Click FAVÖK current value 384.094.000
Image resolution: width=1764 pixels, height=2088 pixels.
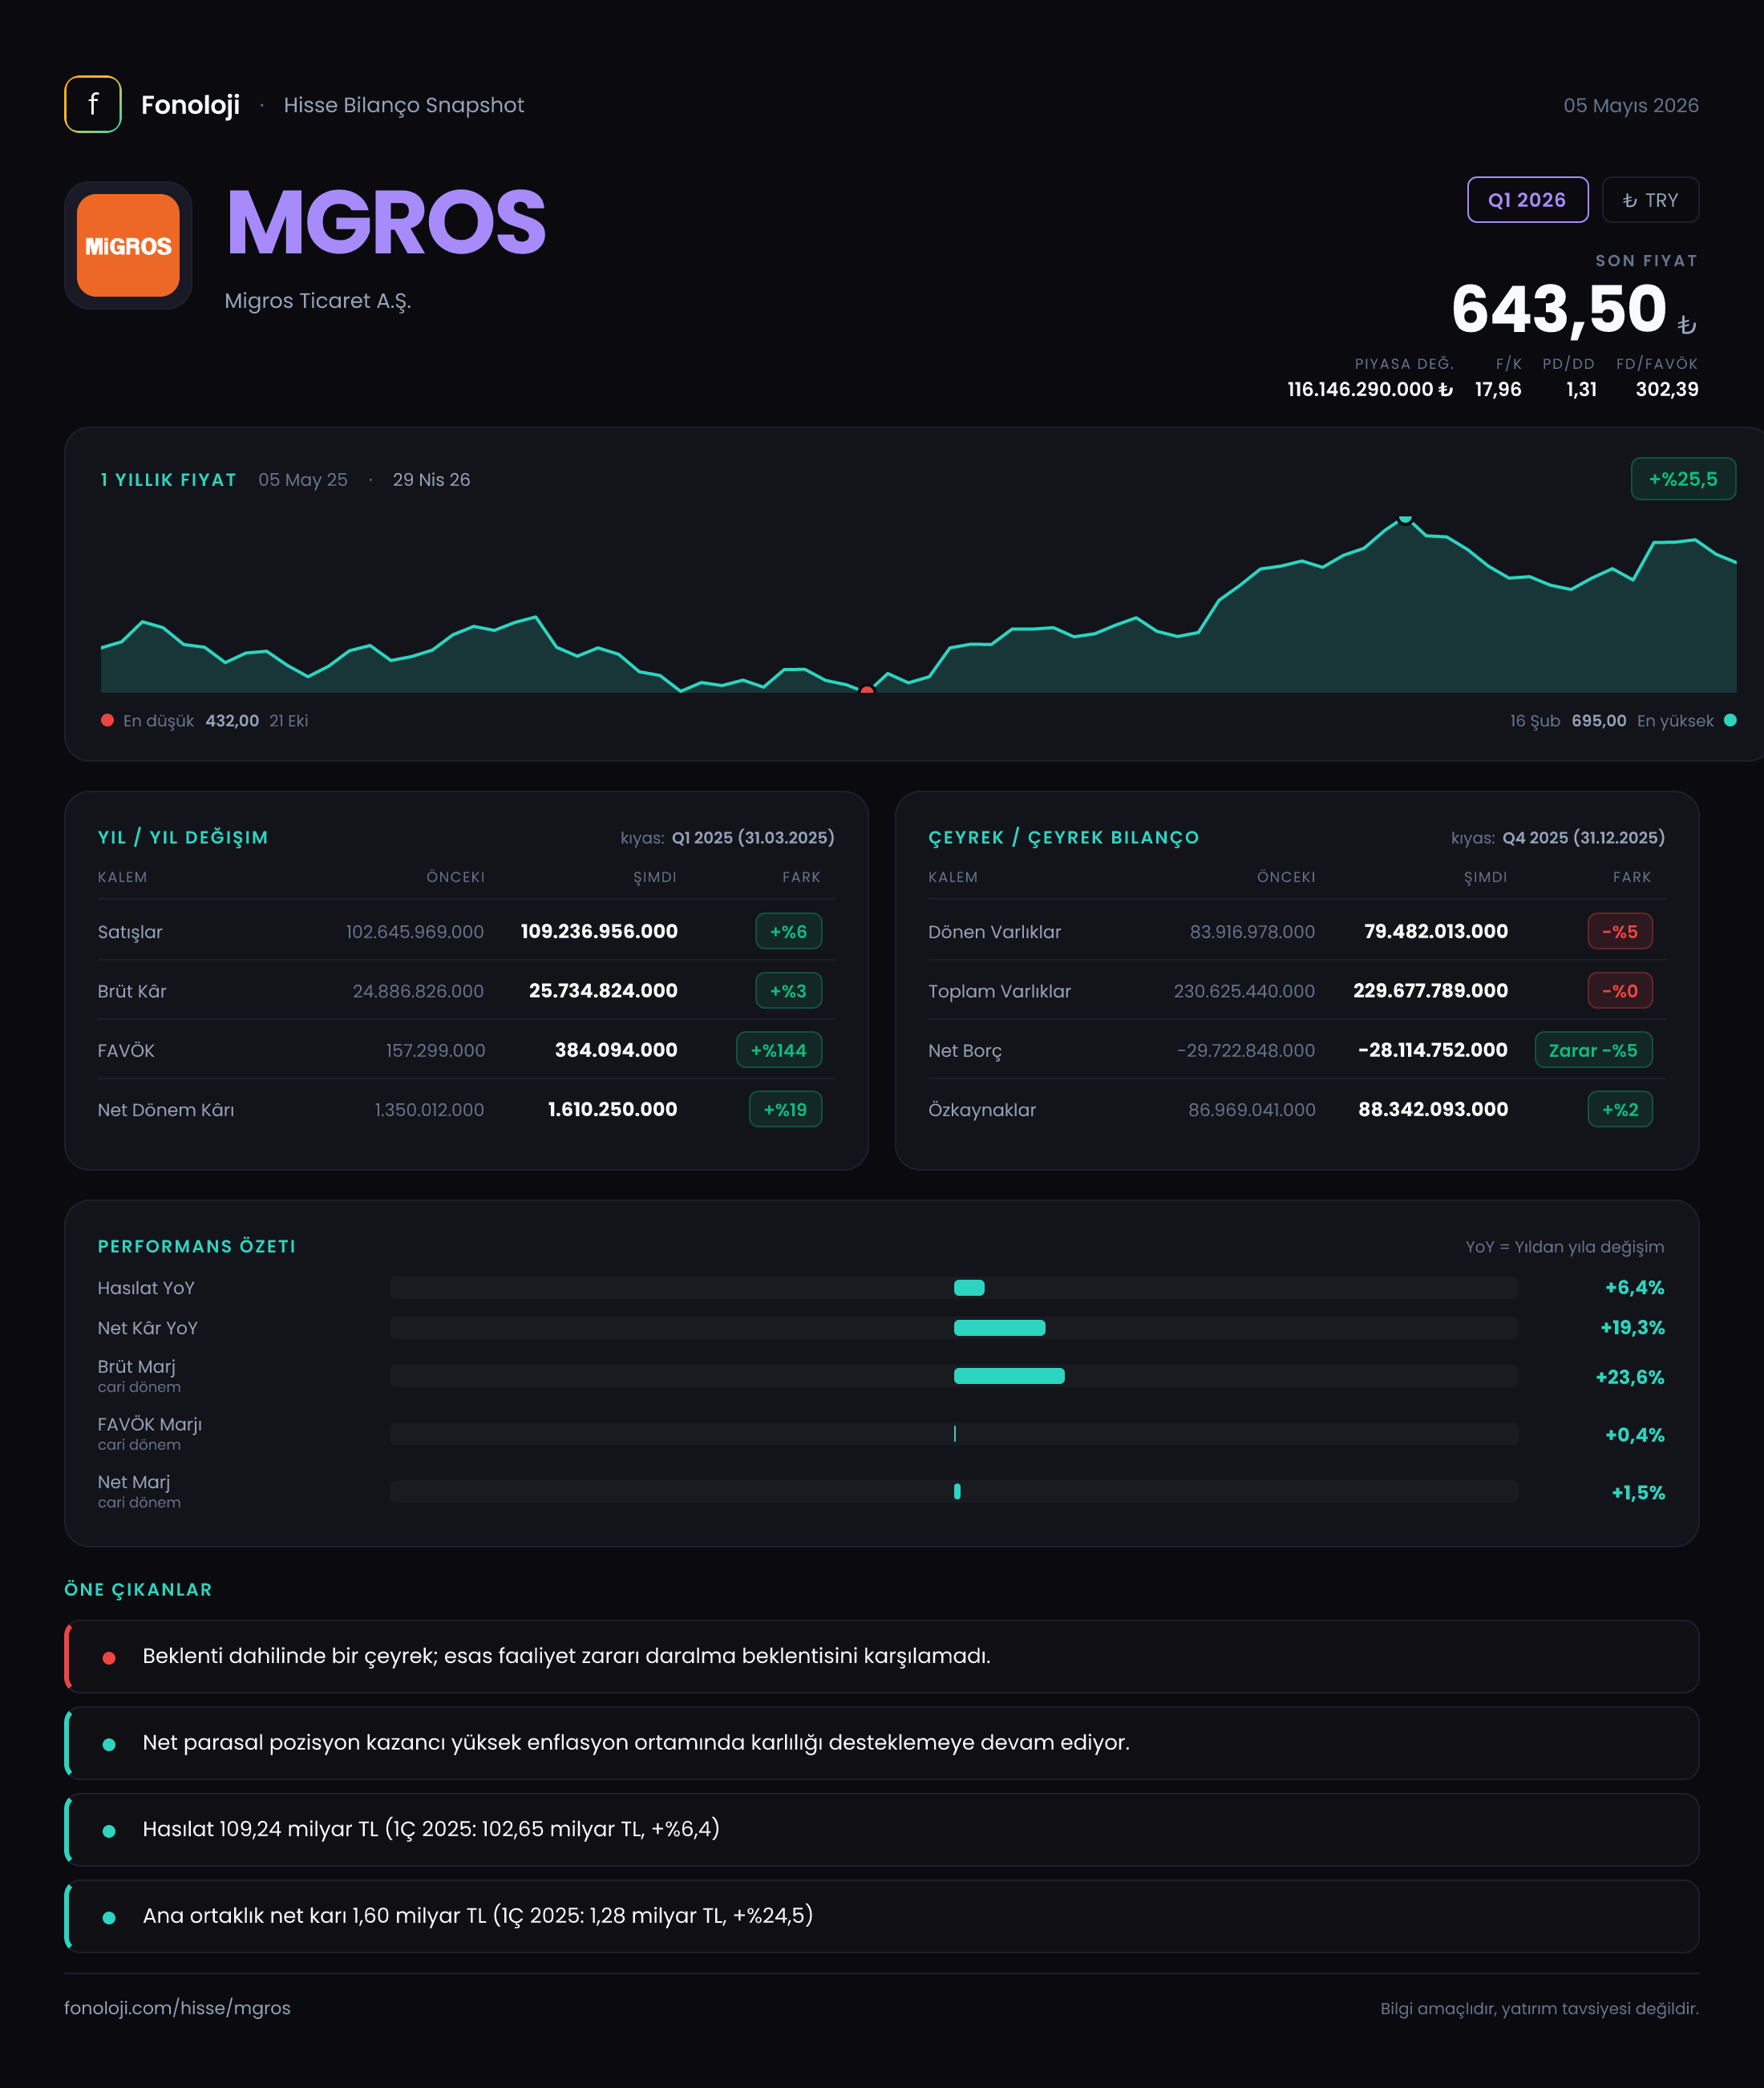click(x=616, y=1050)
